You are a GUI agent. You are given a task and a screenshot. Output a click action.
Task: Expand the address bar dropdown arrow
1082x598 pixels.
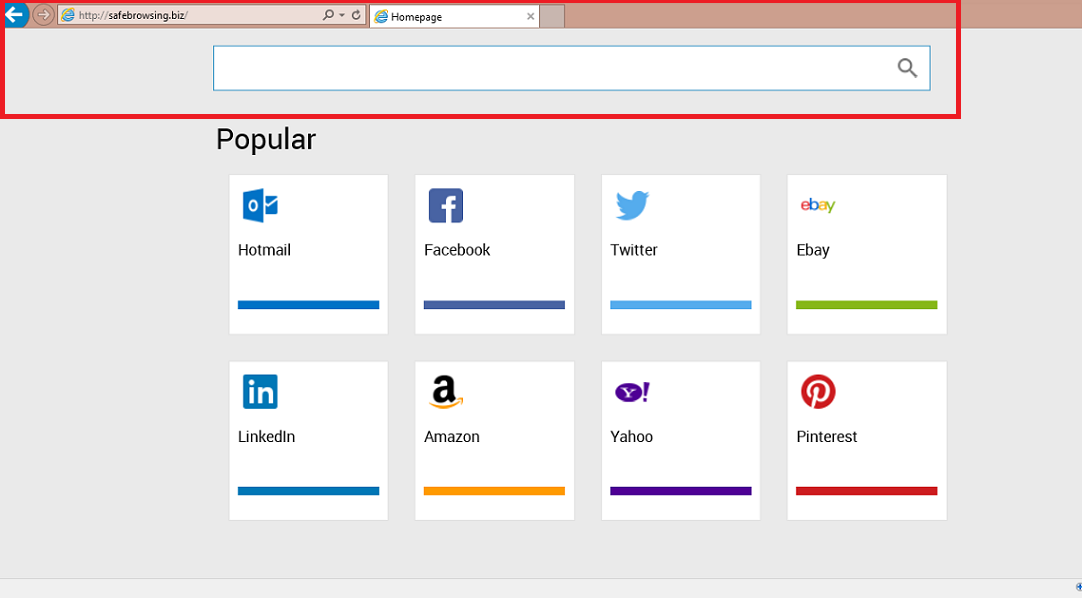(342, 16)
